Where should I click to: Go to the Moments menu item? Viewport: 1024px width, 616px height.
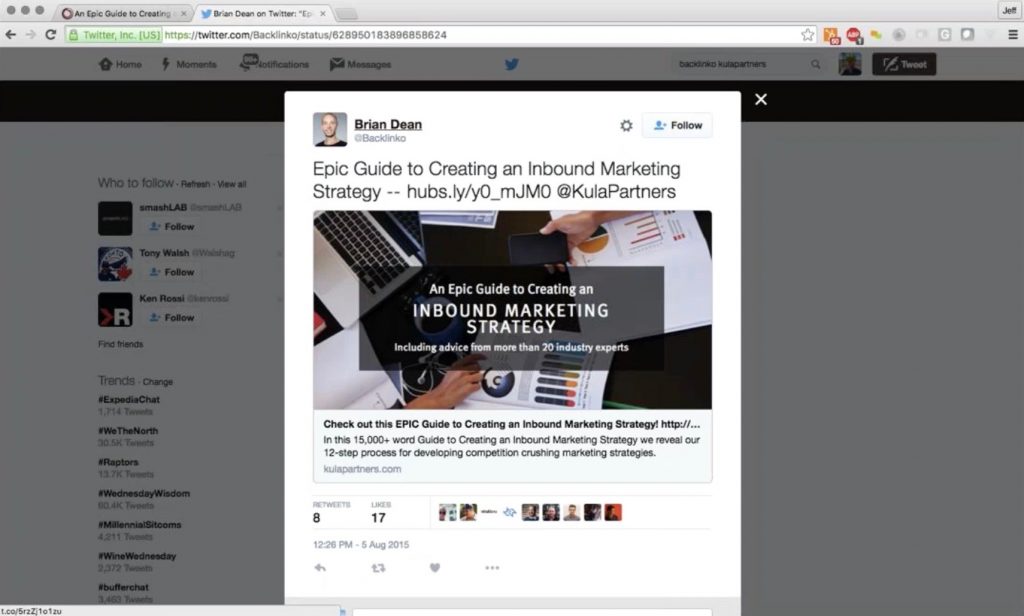(189, 64)
